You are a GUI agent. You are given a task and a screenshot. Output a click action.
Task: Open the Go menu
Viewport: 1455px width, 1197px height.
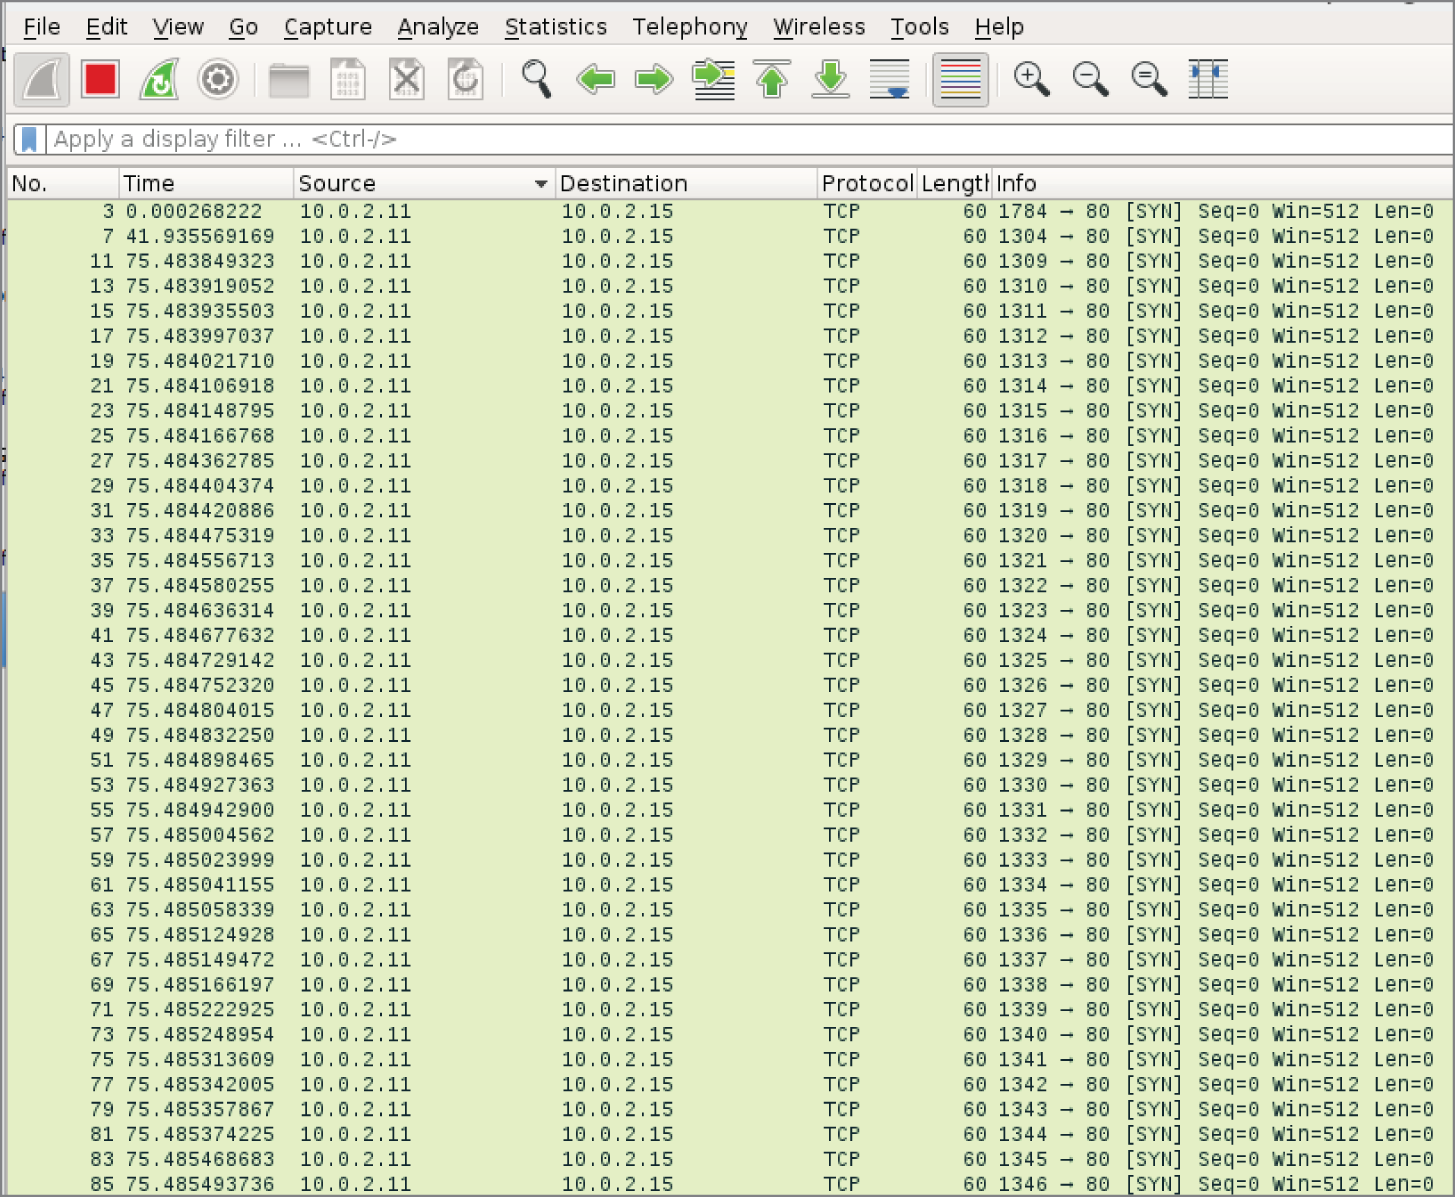pyautogui.click(x=243, y=27)
